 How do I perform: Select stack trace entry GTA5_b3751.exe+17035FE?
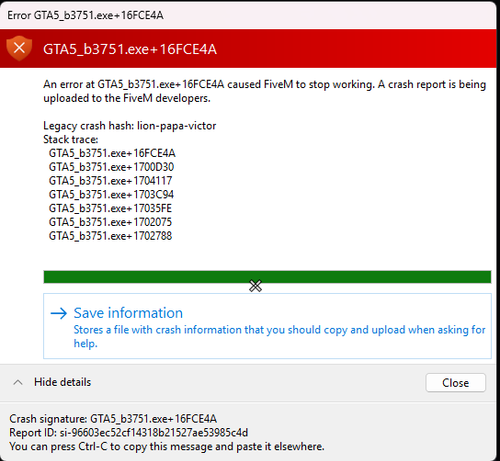click(x=110, y=208)
